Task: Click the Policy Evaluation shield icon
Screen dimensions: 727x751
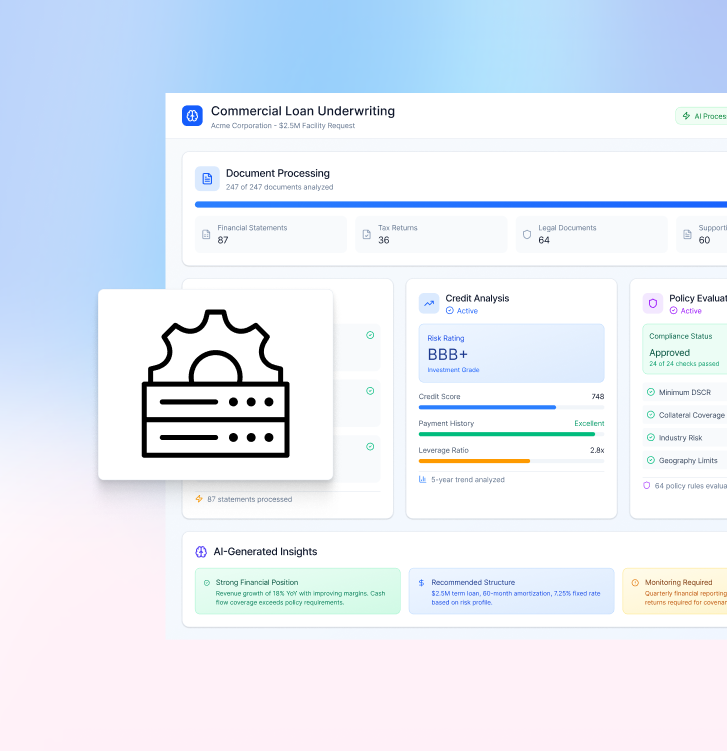Action: click(x=653, y=303)
